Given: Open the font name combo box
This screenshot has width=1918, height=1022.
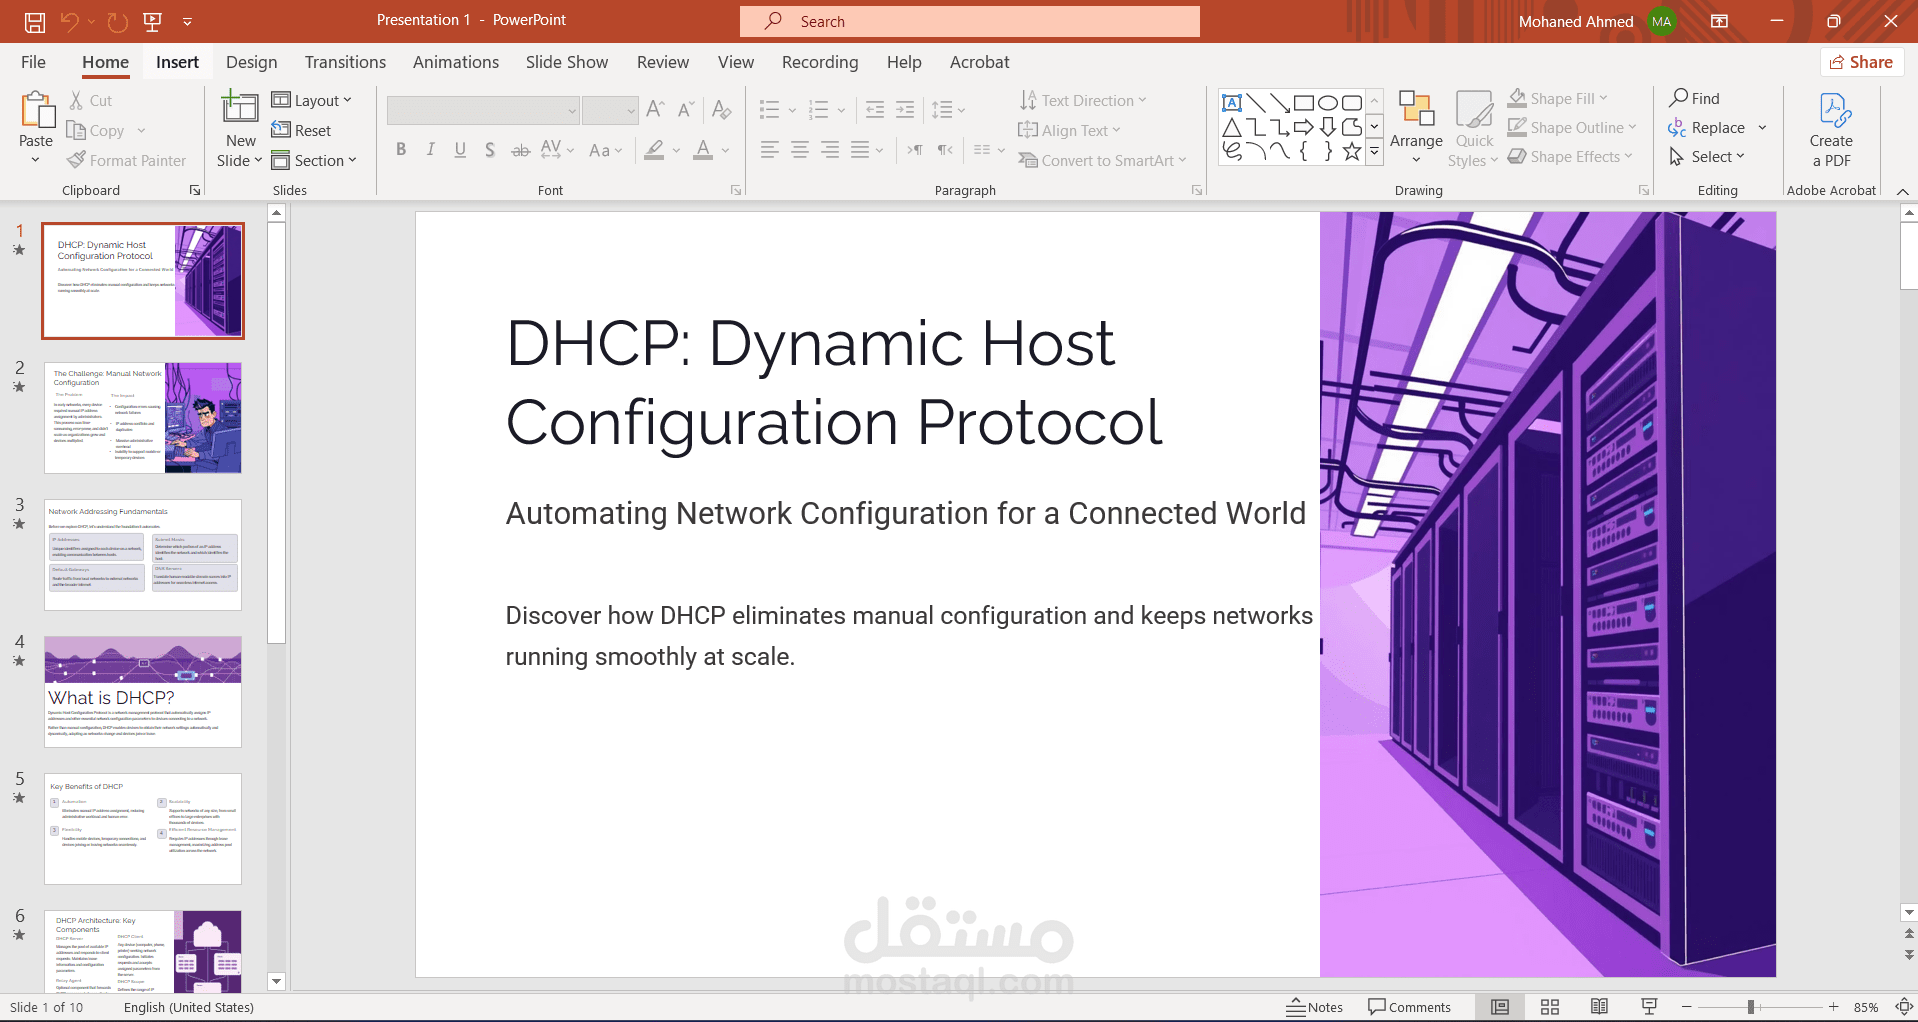Looking at the screenshot, I should coord(483,110).
